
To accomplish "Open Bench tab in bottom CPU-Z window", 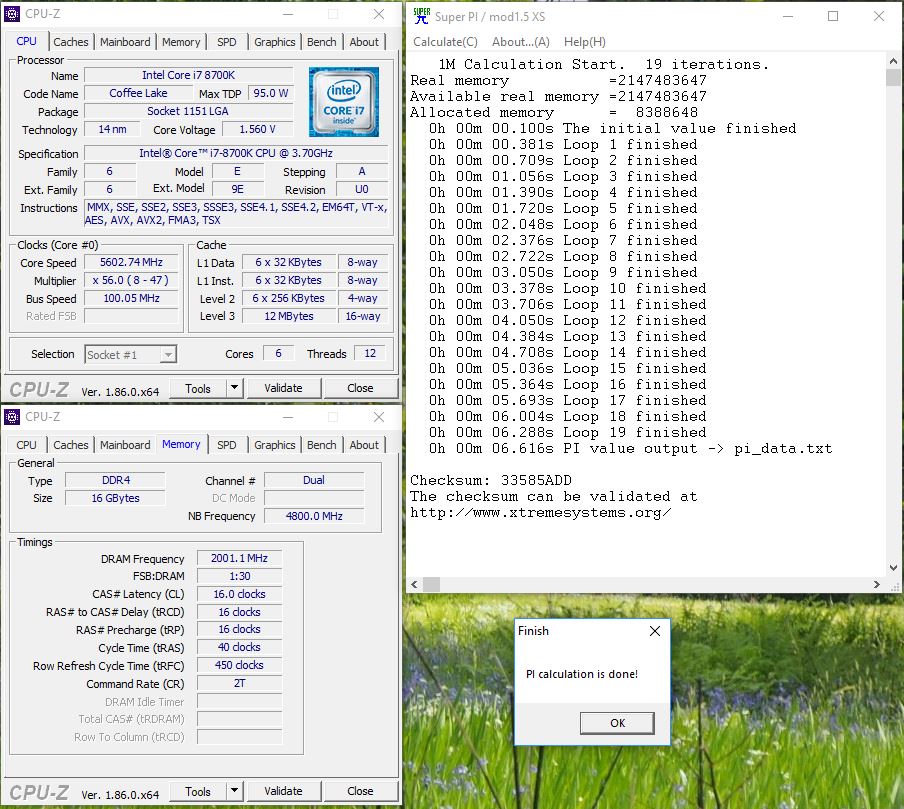I will [x=321, y=445].
